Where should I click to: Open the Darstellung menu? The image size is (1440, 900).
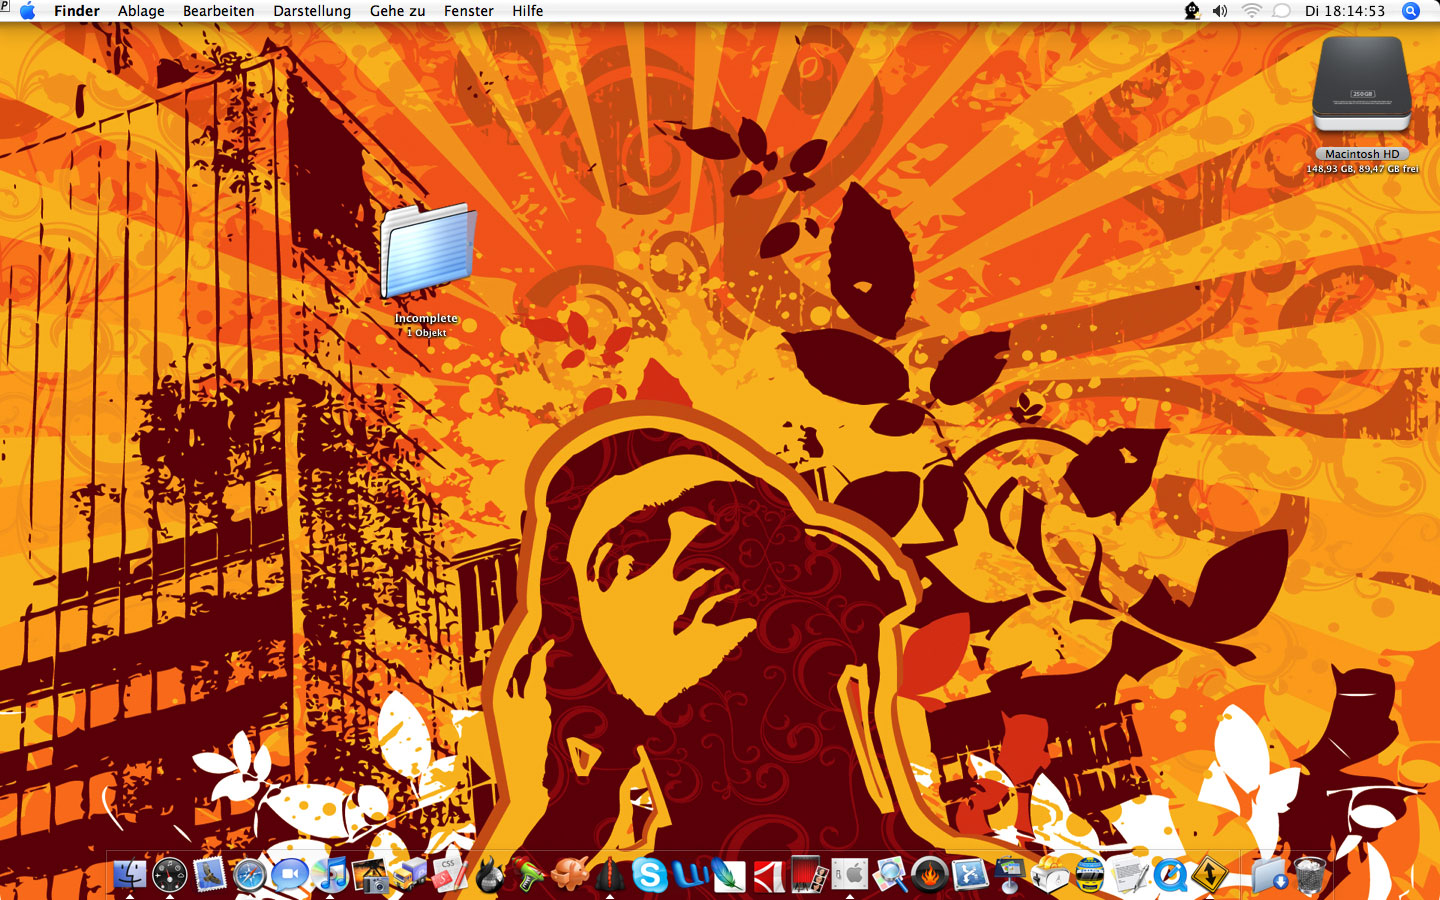[312, 11]
